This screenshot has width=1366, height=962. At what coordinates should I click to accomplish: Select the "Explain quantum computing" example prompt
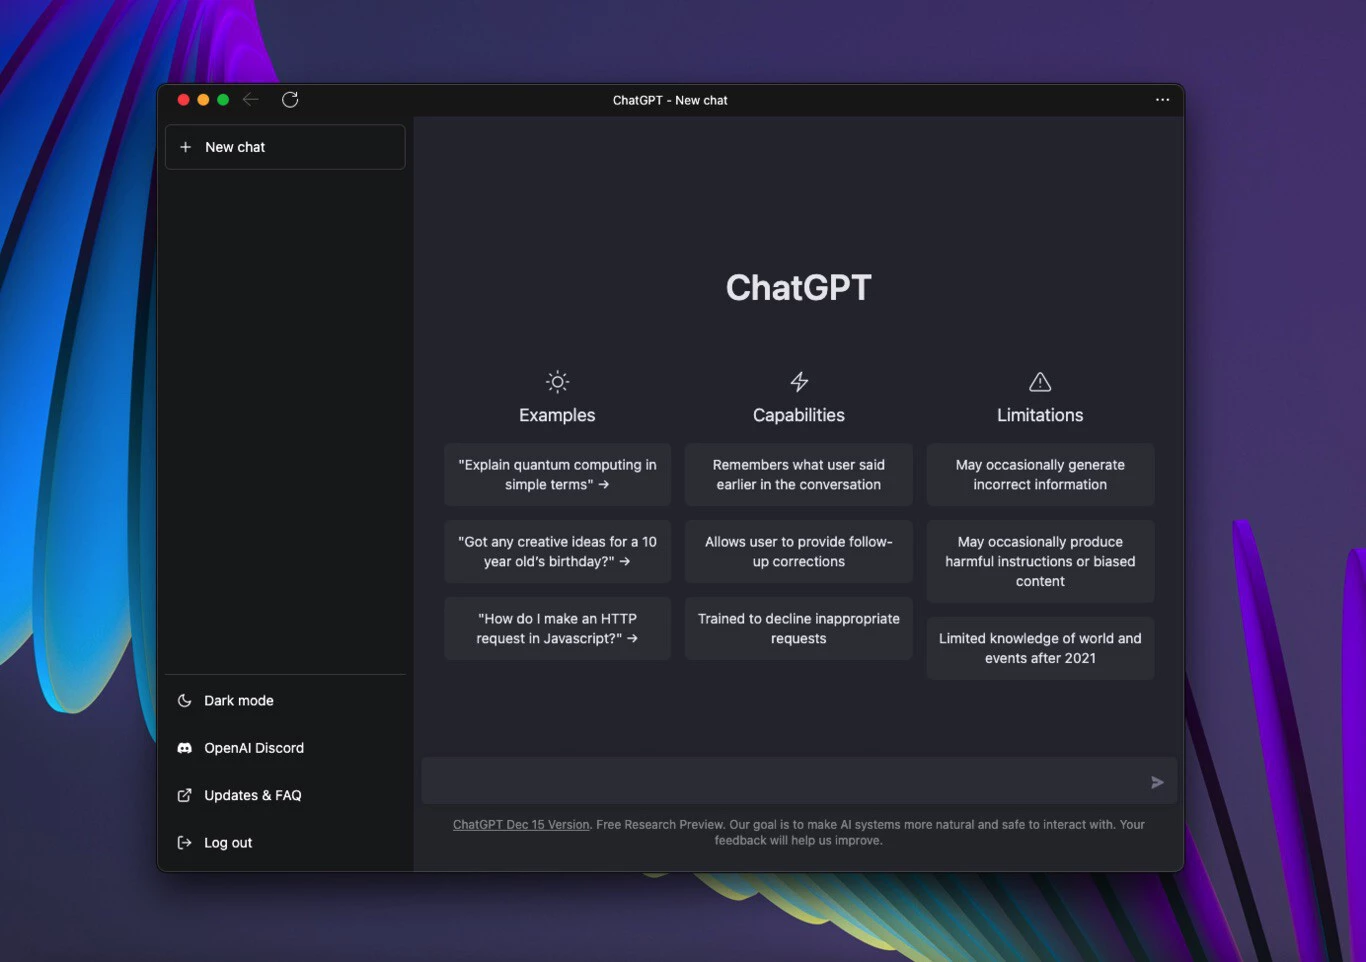[x=557, y=475]
